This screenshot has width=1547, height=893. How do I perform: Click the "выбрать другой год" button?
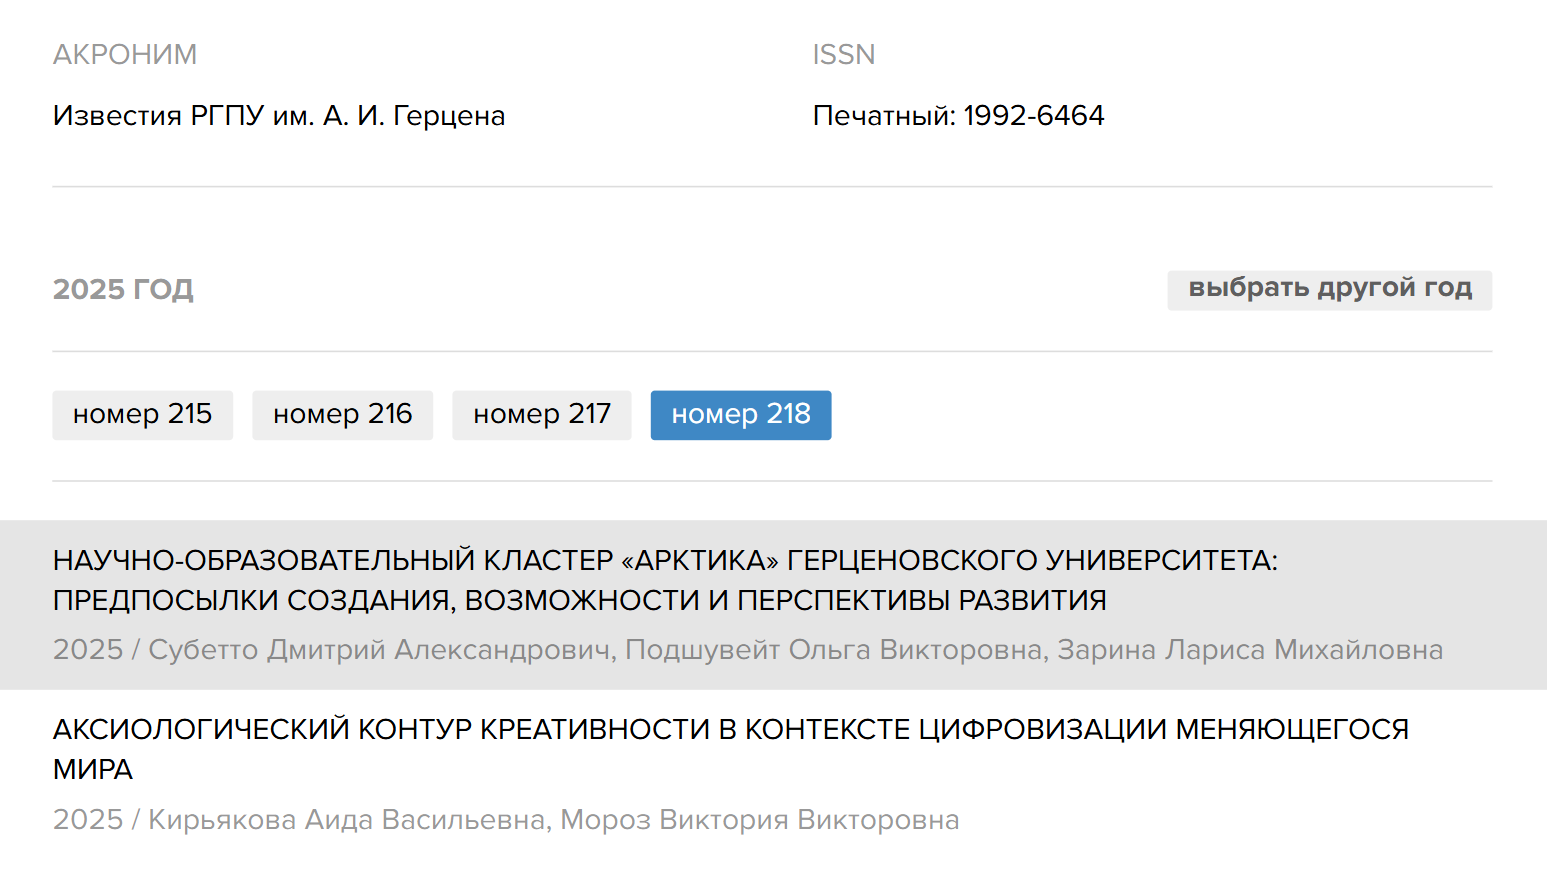click(1329, 289)
